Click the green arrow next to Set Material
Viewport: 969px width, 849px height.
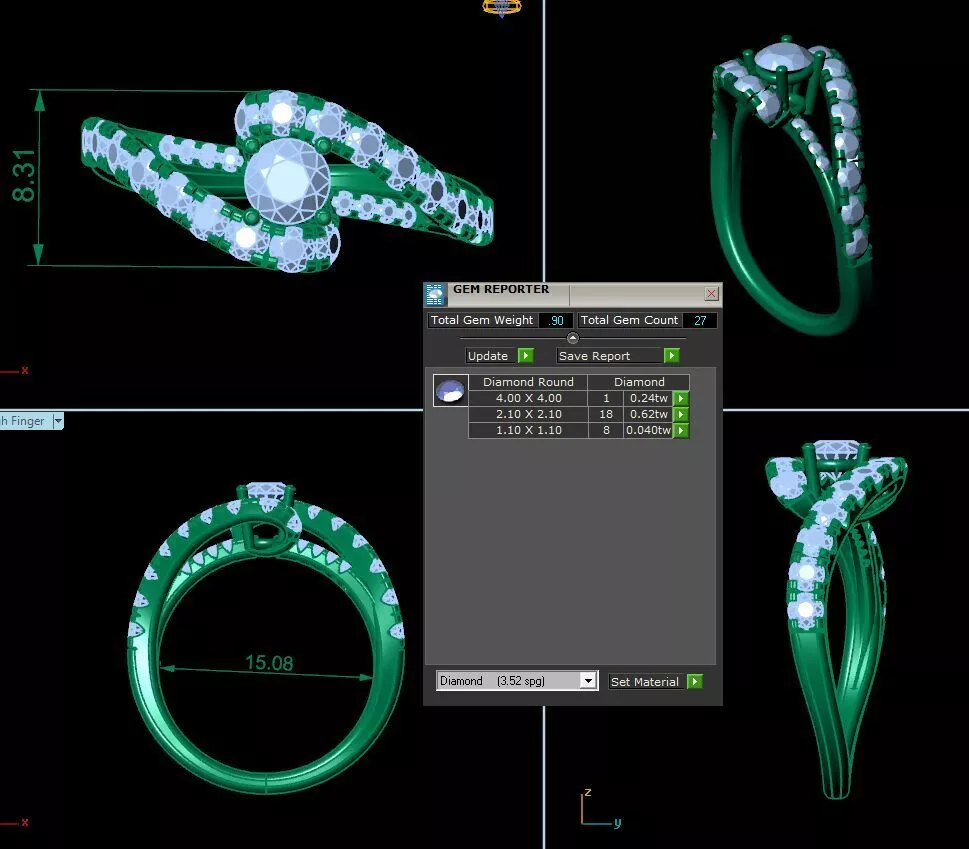click(x=695, y=682)
